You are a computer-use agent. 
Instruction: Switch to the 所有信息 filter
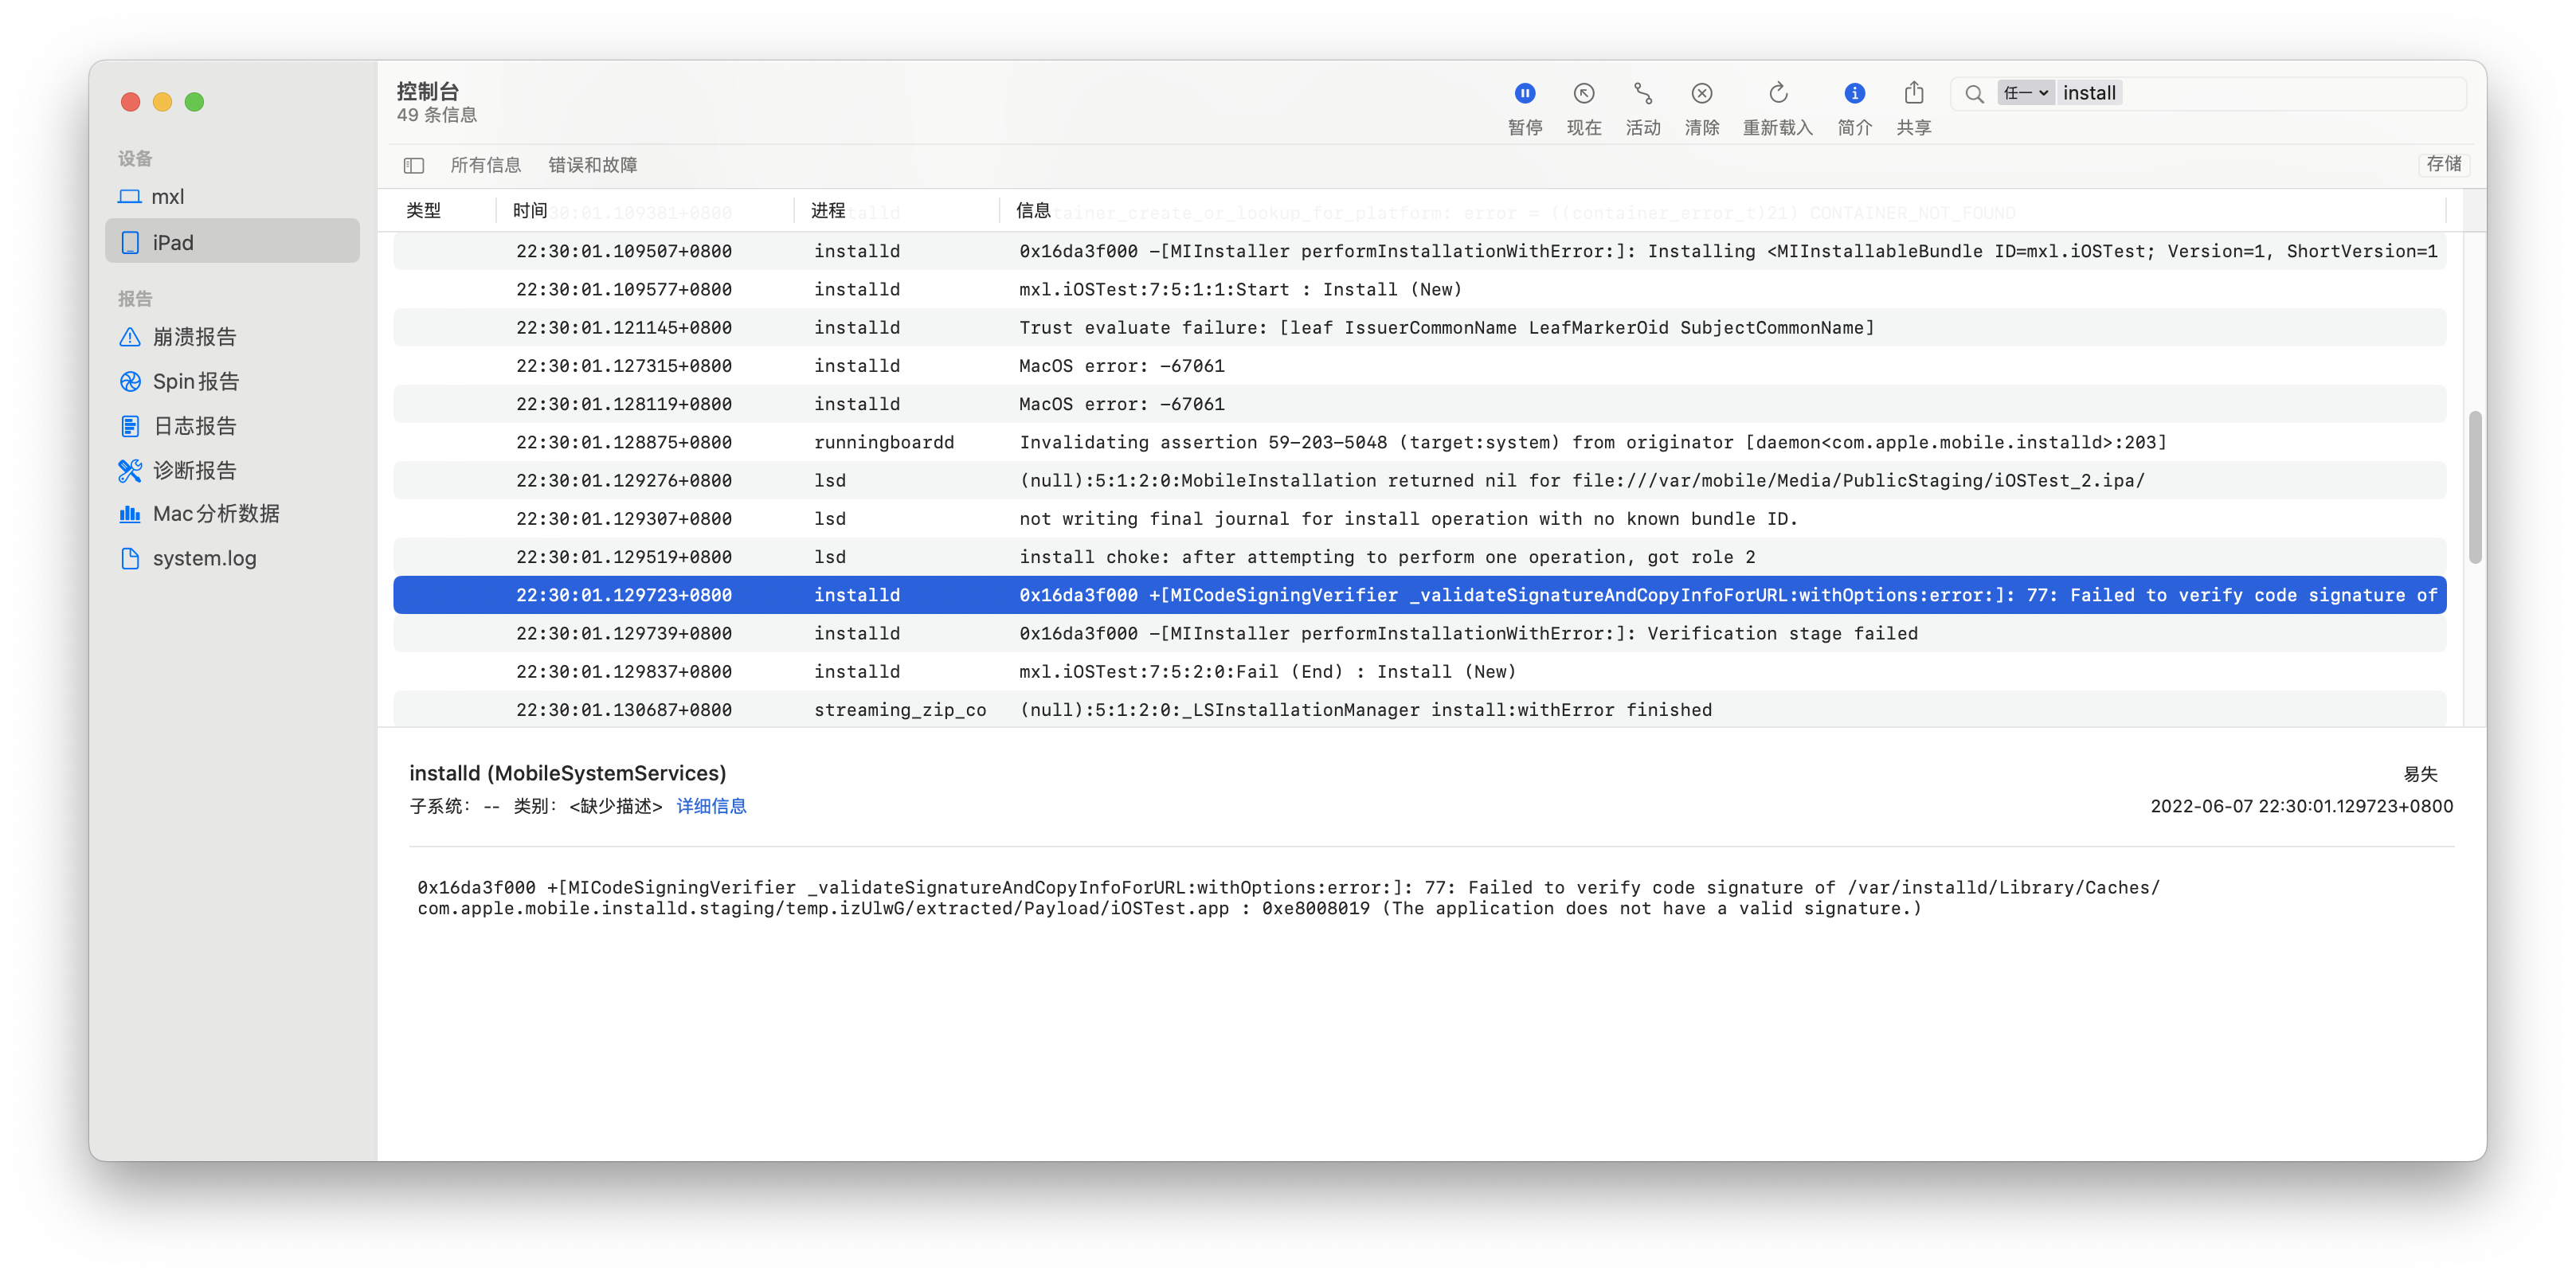tap(485, 165)
